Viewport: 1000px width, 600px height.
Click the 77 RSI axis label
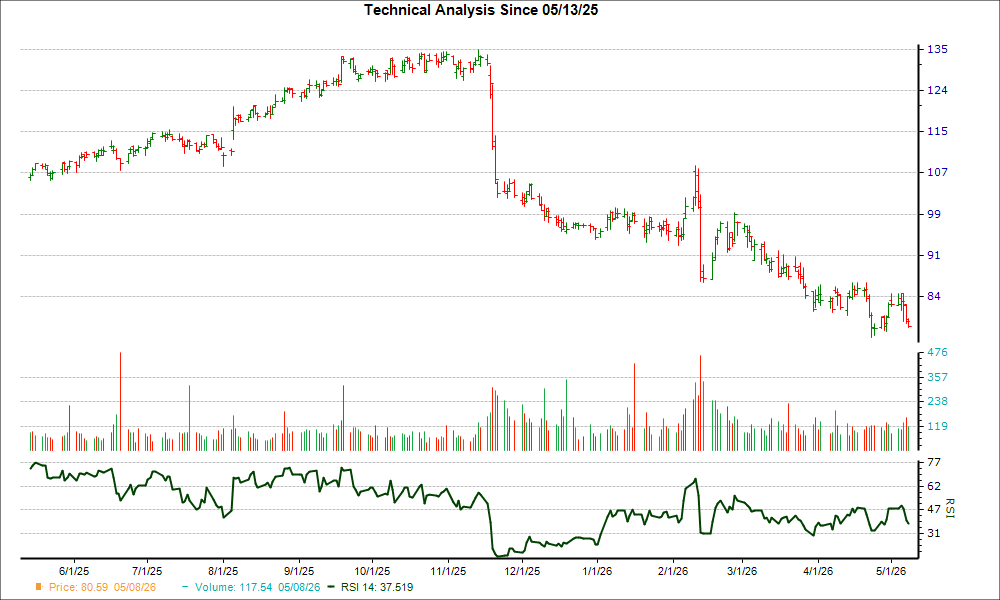click(934, 462)
